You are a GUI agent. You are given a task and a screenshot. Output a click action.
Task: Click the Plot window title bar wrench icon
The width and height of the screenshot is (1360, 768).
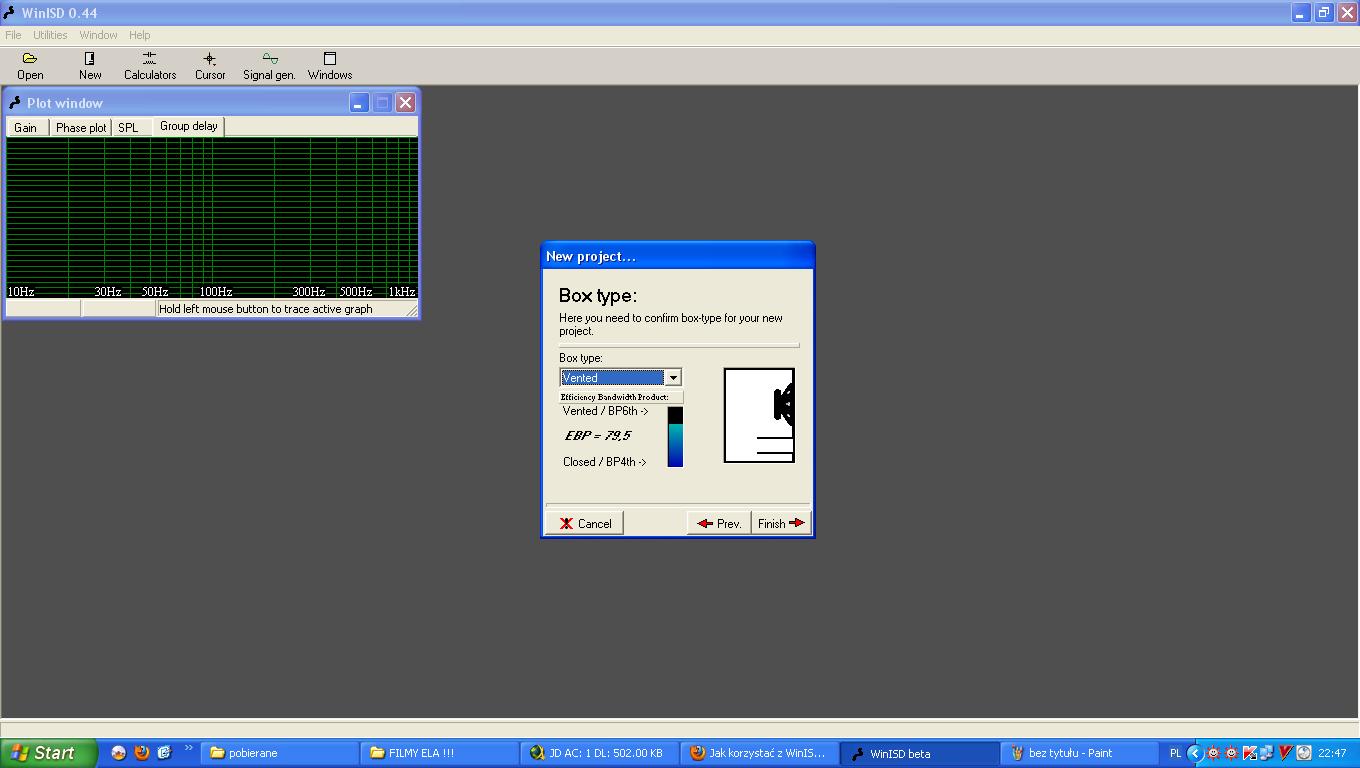(x=14, y=102)
